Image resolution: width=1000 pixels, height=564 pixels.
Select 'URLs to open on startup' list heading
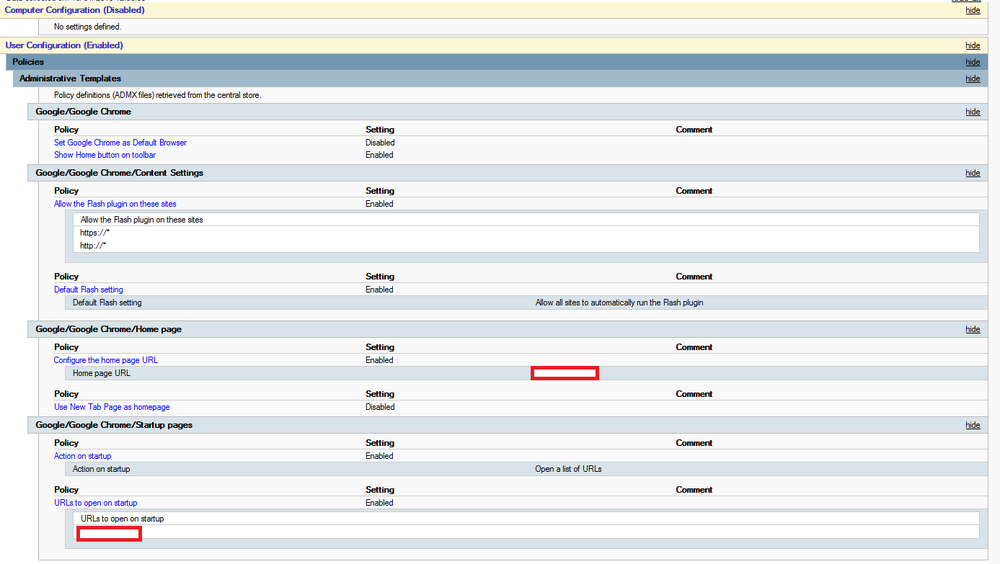click(x=122, y=519)
